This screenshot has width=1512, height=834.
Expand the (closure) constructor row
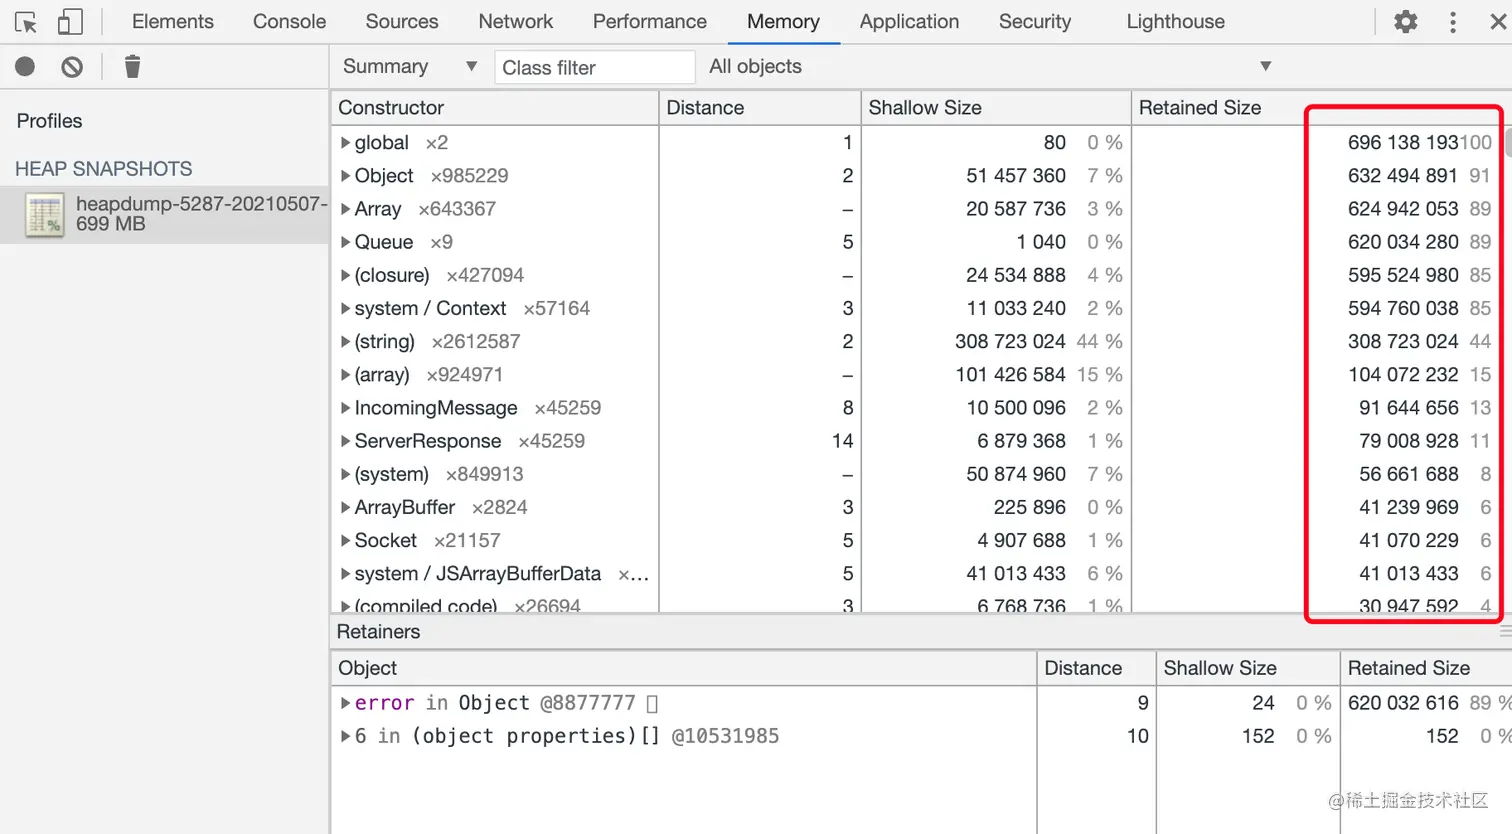pos(346,275)
